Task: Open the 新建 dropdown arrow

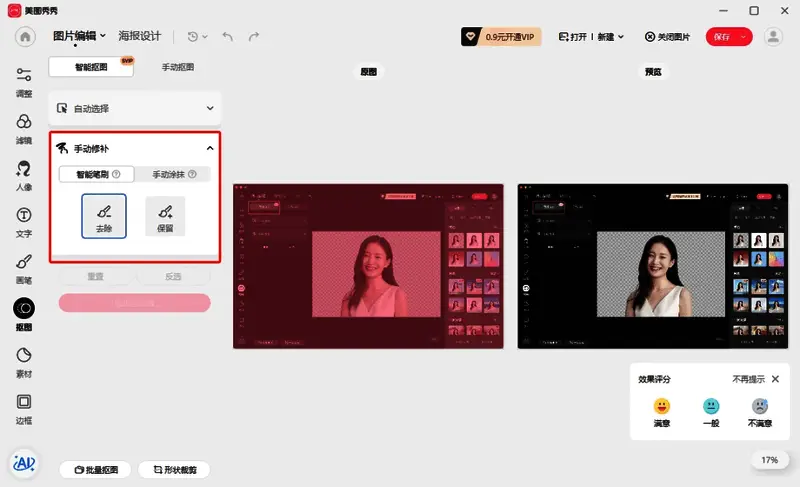Action: pos(621,37)
